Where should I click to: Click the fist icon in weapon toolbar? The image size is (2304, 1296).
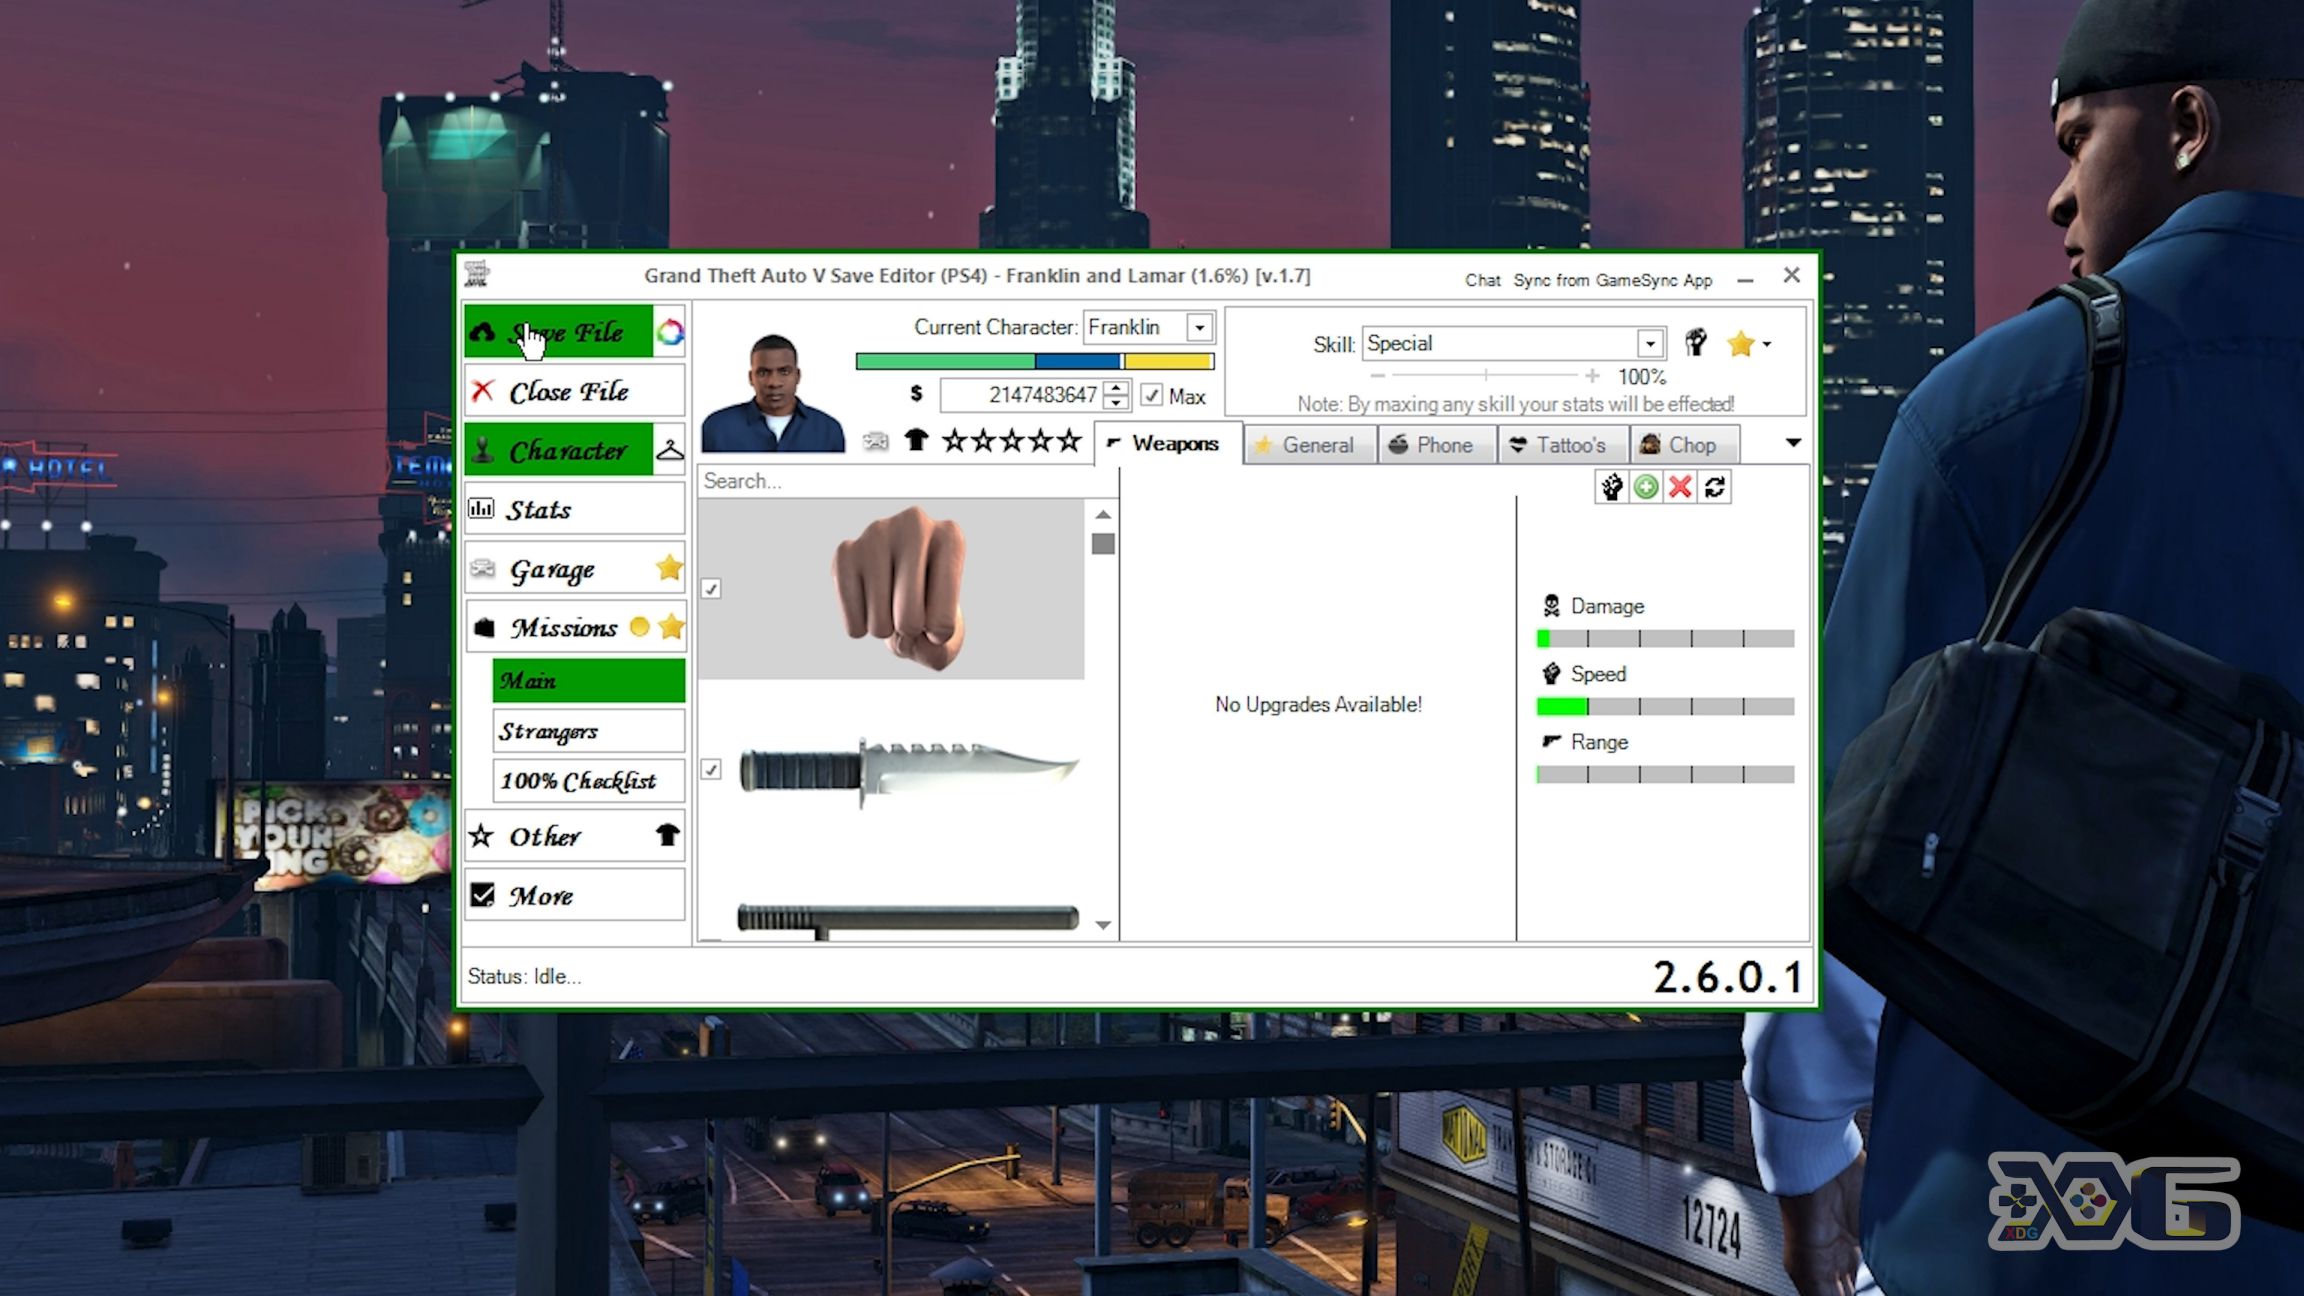pyautogui.click(x=1611, y=487)
